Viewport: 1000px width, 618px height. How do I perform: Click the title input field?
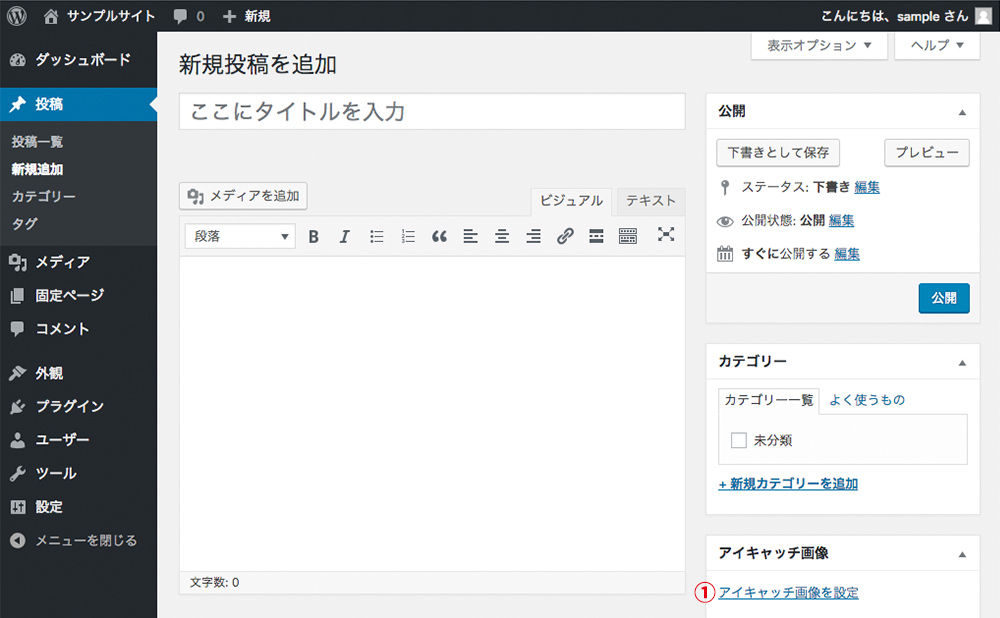tap(432, 111)
